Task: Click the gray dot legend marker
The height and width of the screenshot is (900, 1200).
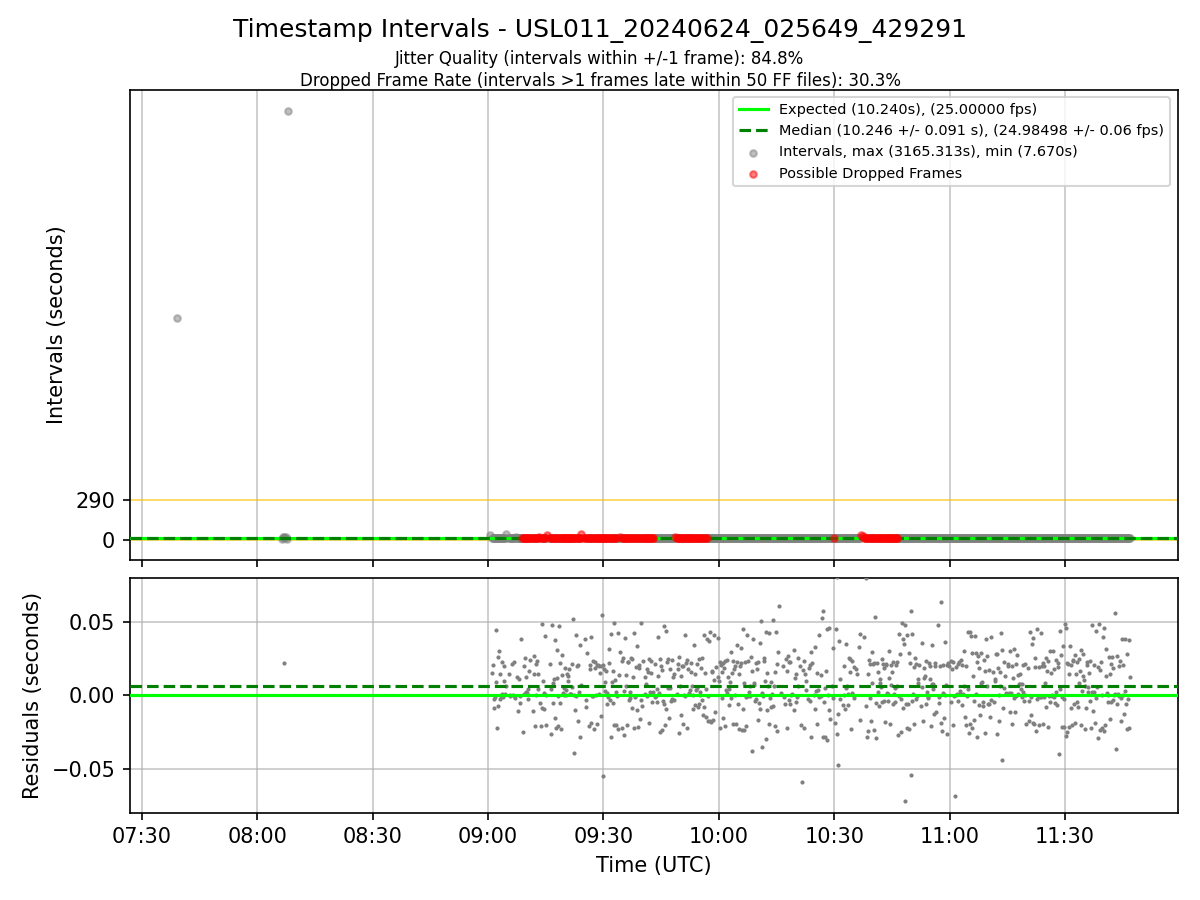Action: [x=753, y=152]
